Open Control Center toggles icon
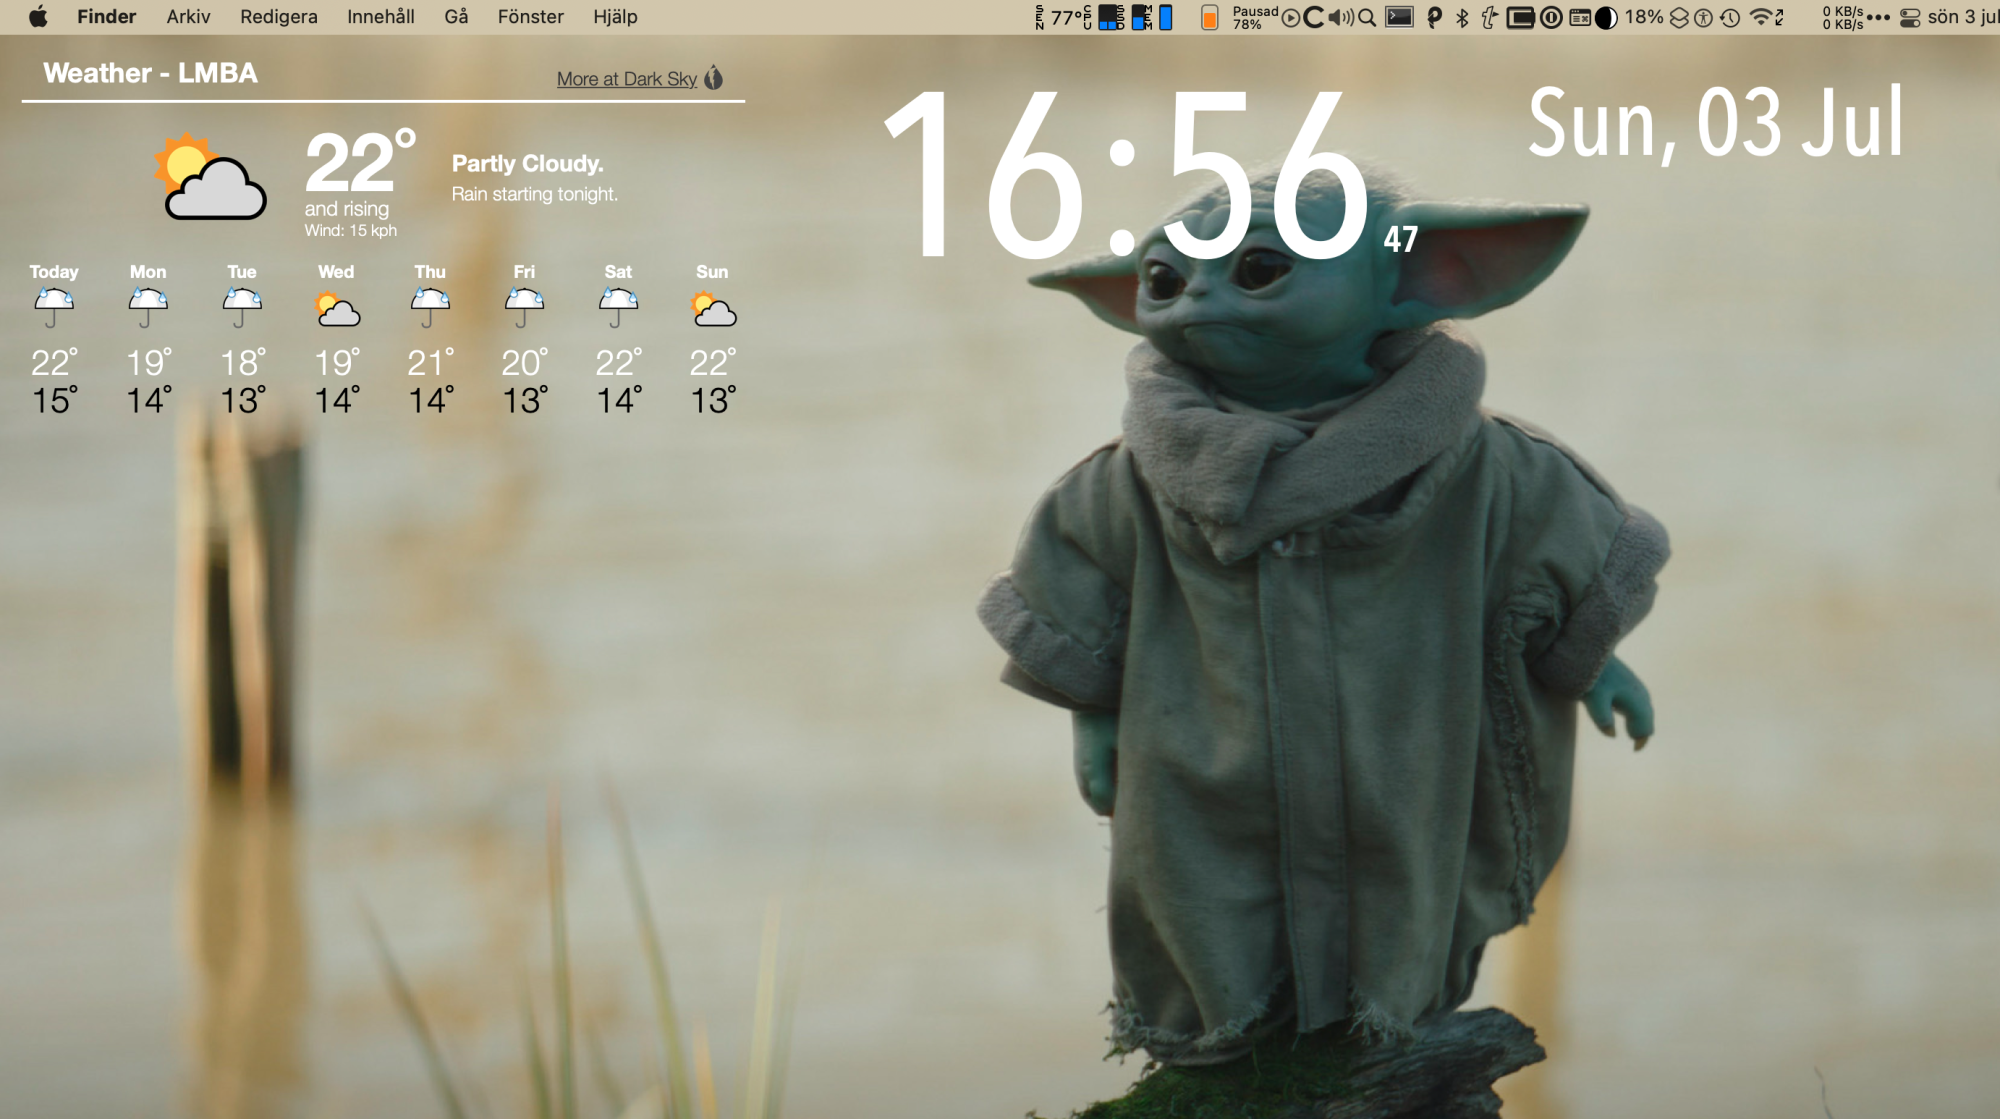 tap(1910, 17)
